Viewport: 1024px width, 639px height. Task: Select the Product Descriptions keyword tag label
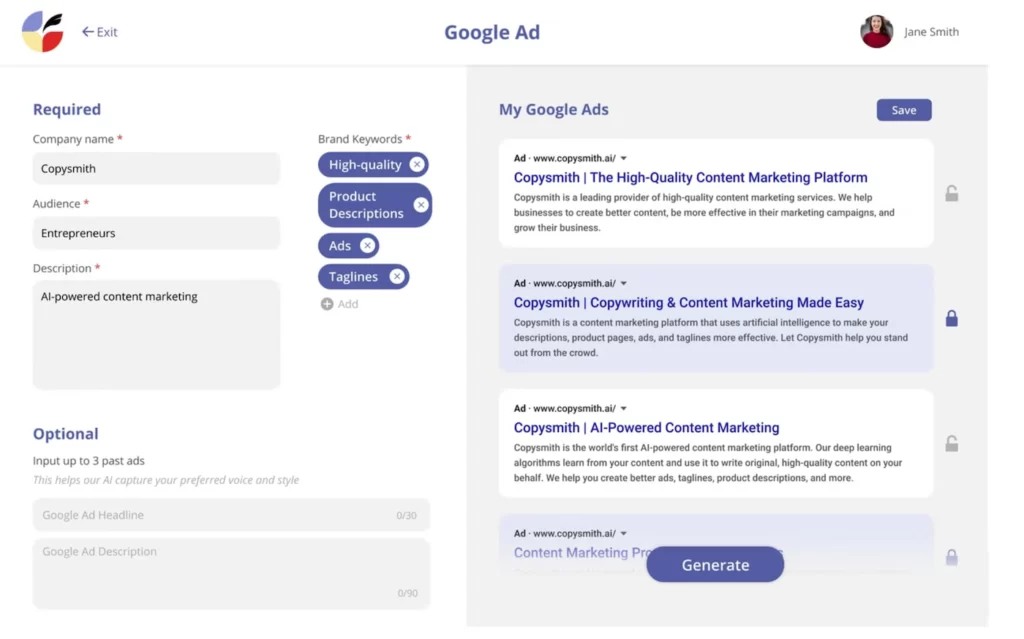pyautogui.click(x=366, y=205)
